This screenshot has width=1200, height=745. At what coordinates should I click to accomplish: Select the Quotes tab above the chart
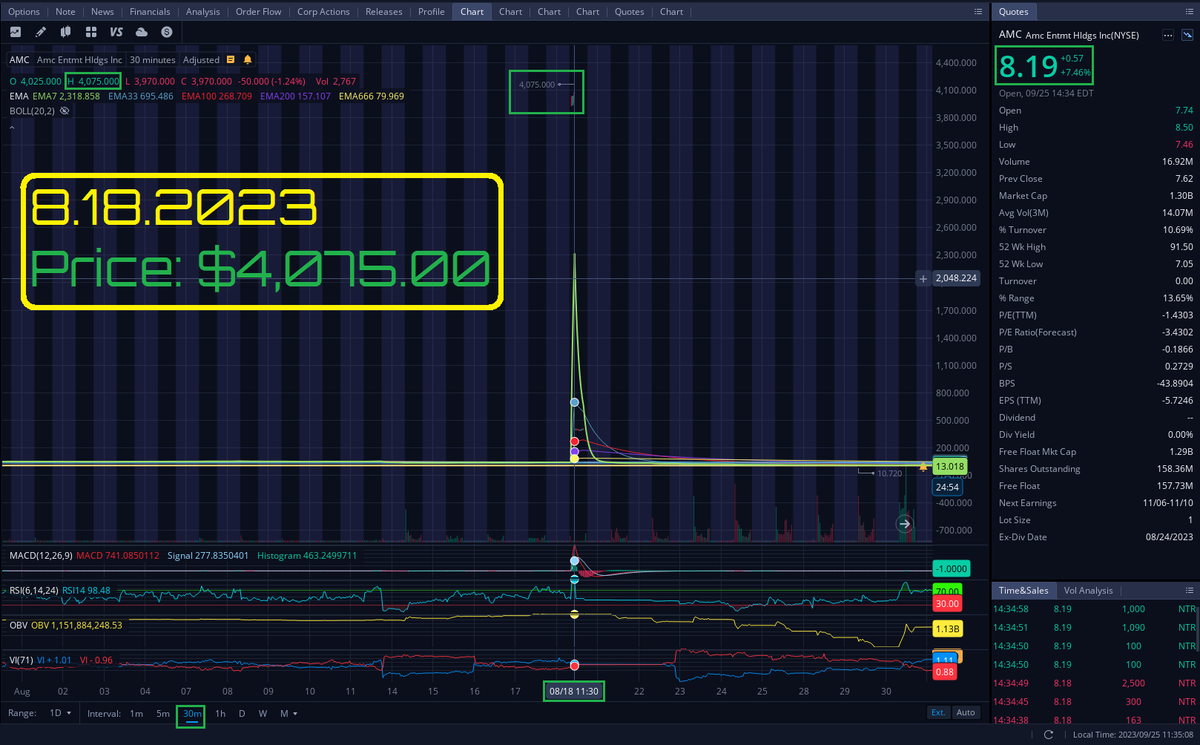[x=629, y=12]
